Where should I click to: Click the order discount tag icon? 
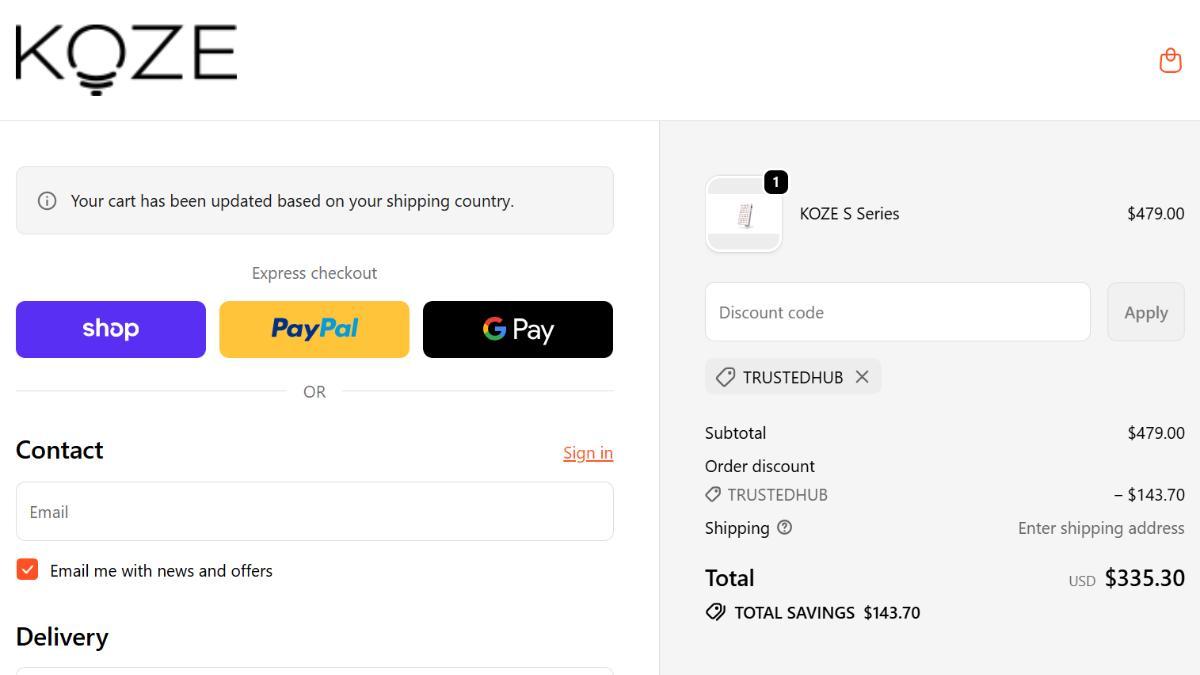pos(713,494)
